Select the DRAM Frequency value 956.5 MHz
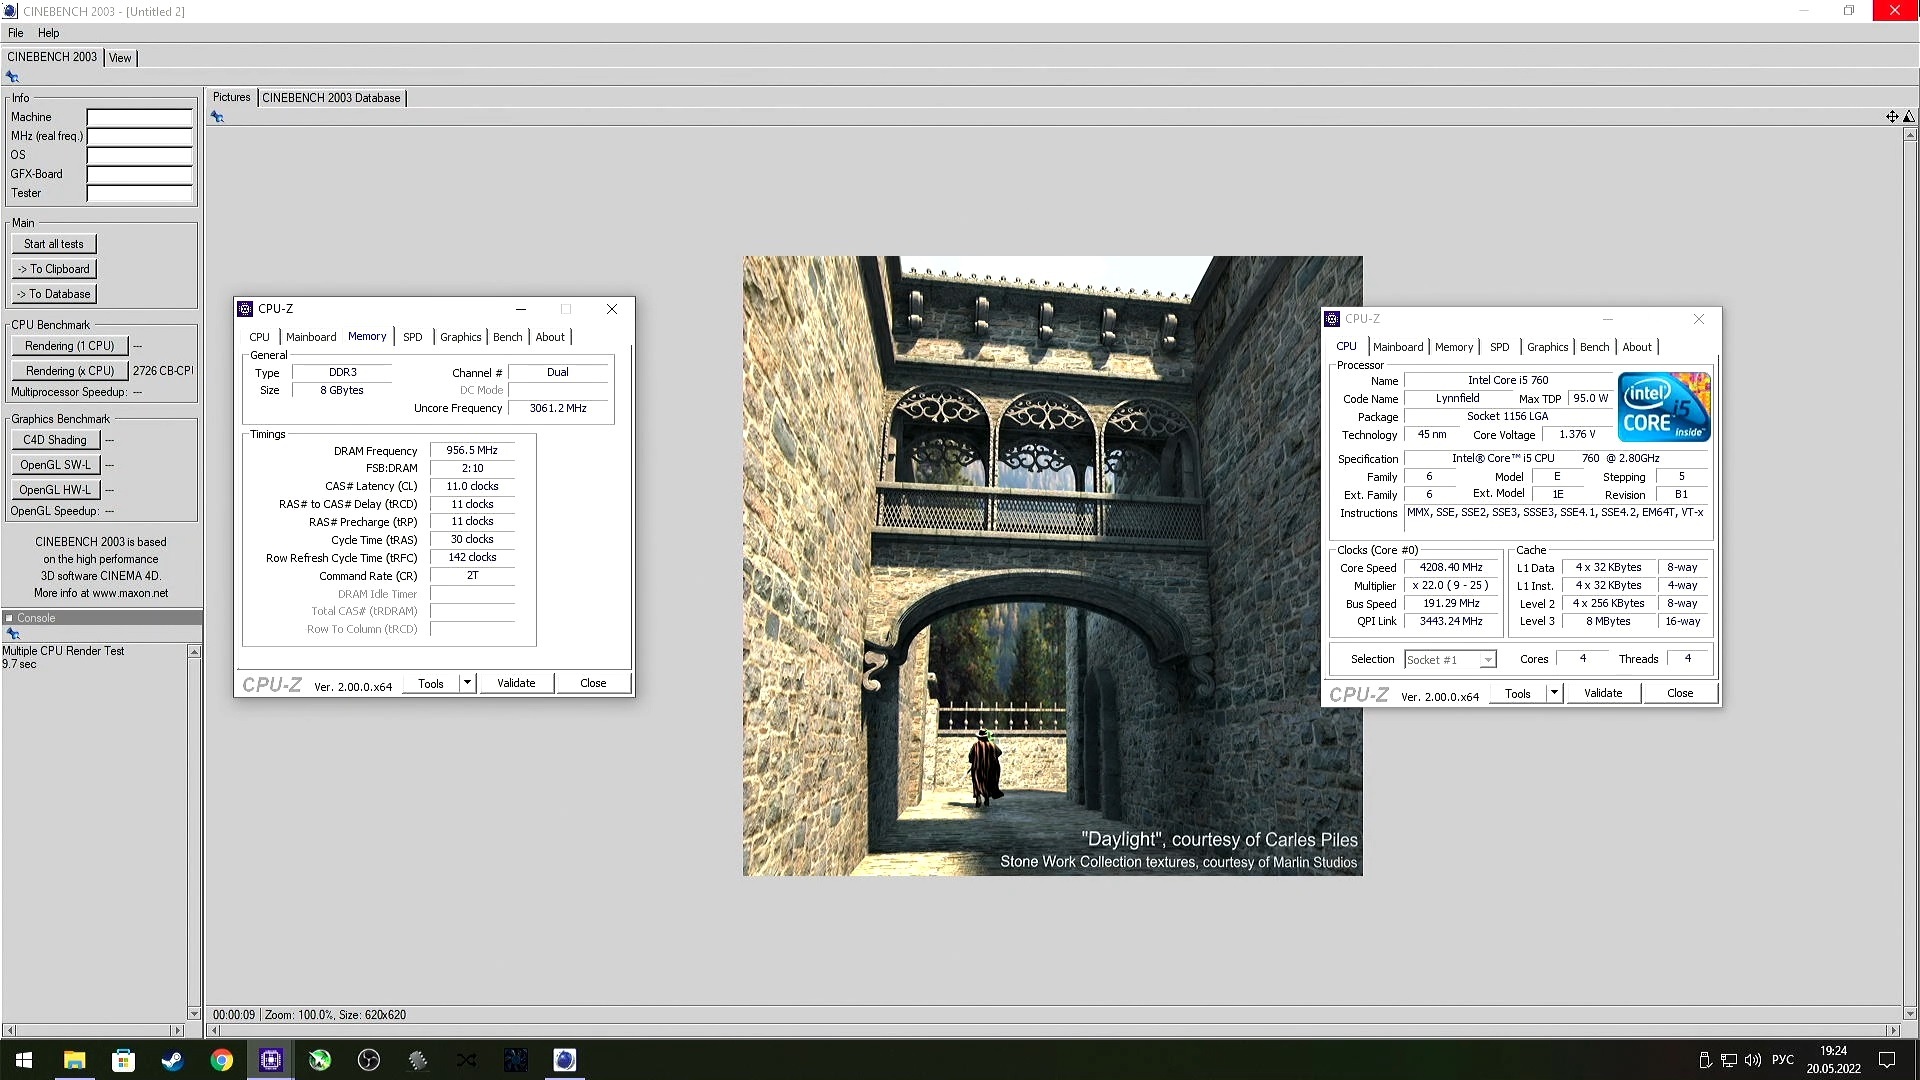1920x1080 pixels. coord(472,451)
